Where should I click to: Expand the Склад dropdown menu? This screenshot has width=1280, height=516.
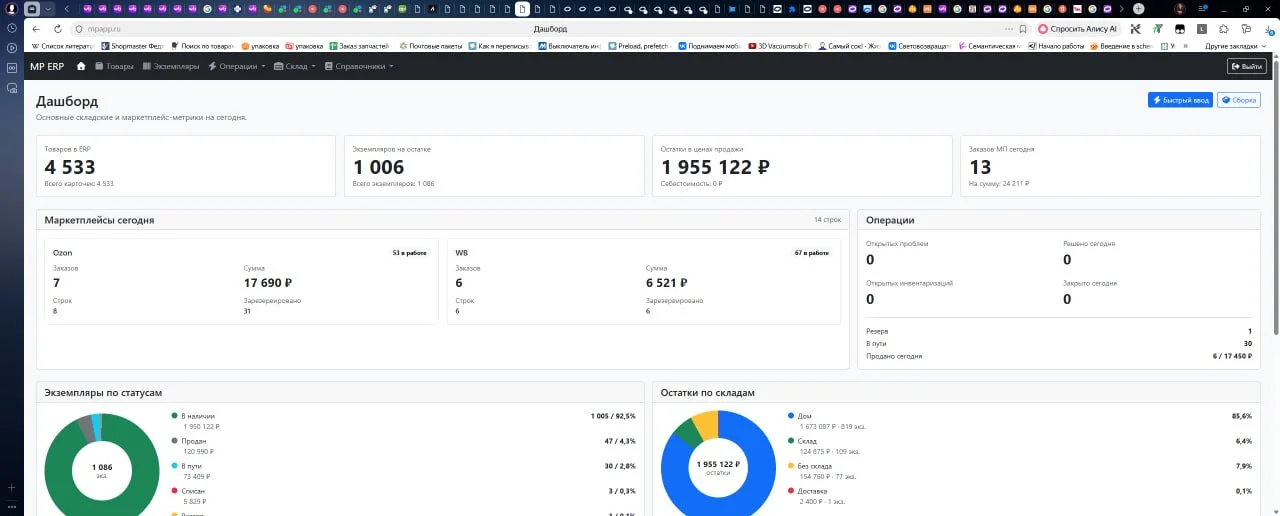coord(295,66)
